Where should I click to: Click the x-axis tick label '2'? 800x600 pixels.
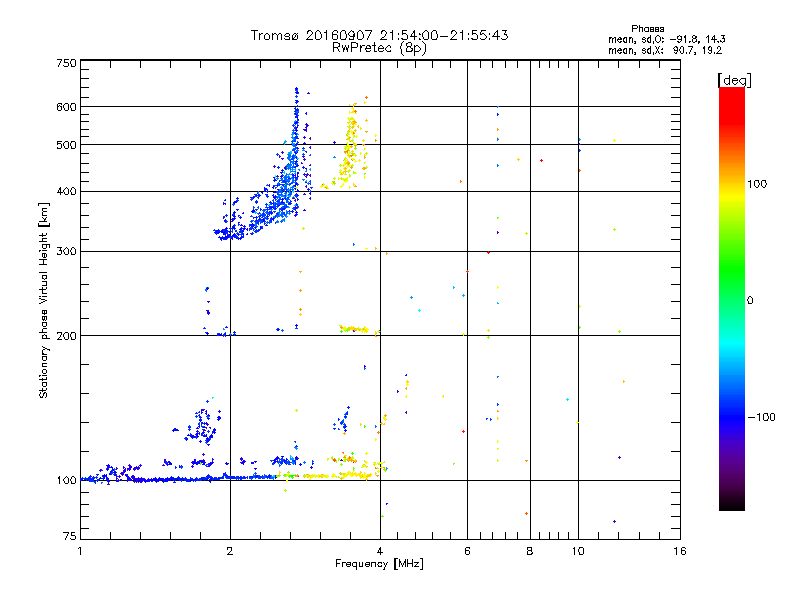(230, 551)
